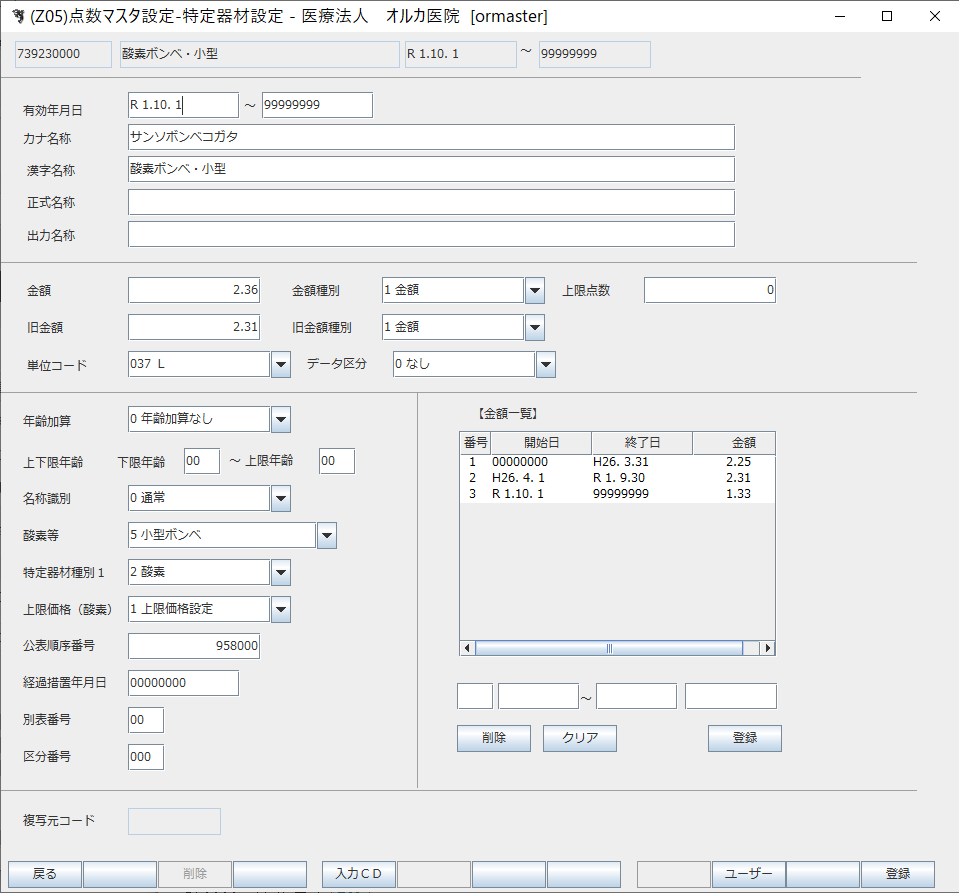Click the 終了日 column header
The image size is (959, 893).
(642, 443)
